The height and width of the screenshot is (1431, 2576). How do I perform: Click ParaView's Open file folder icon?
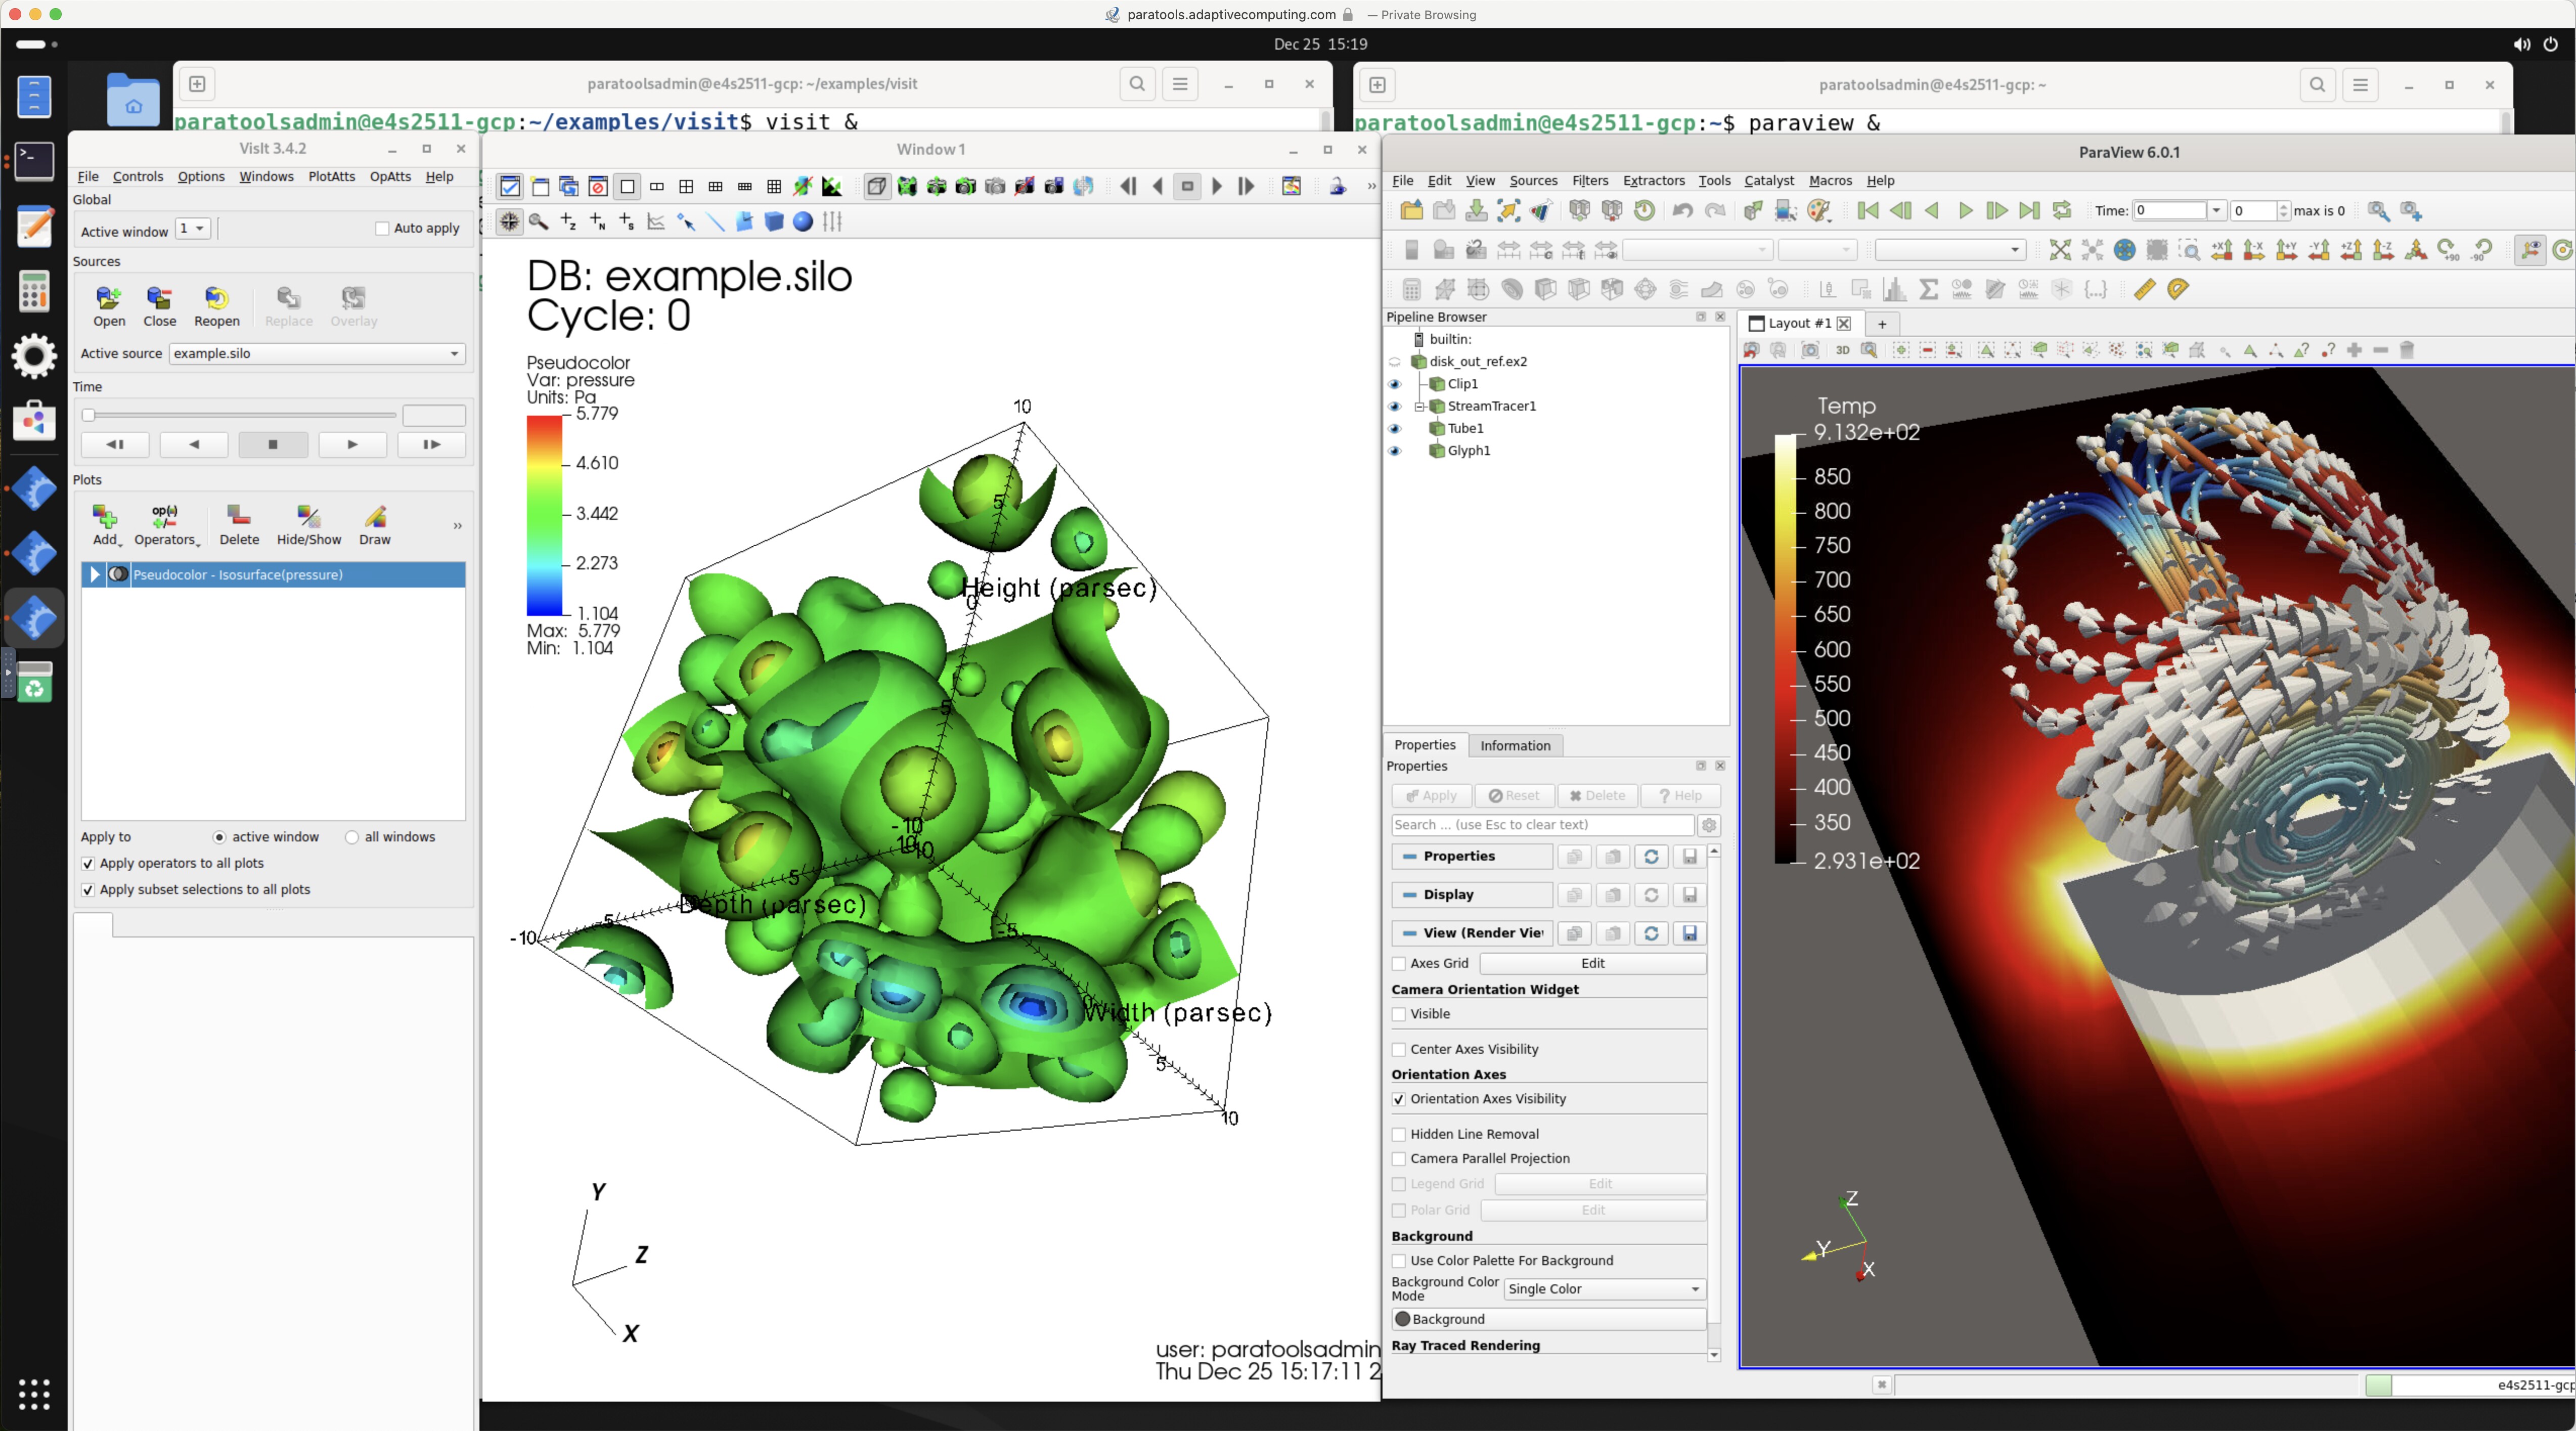click(x=1411, y=211)
